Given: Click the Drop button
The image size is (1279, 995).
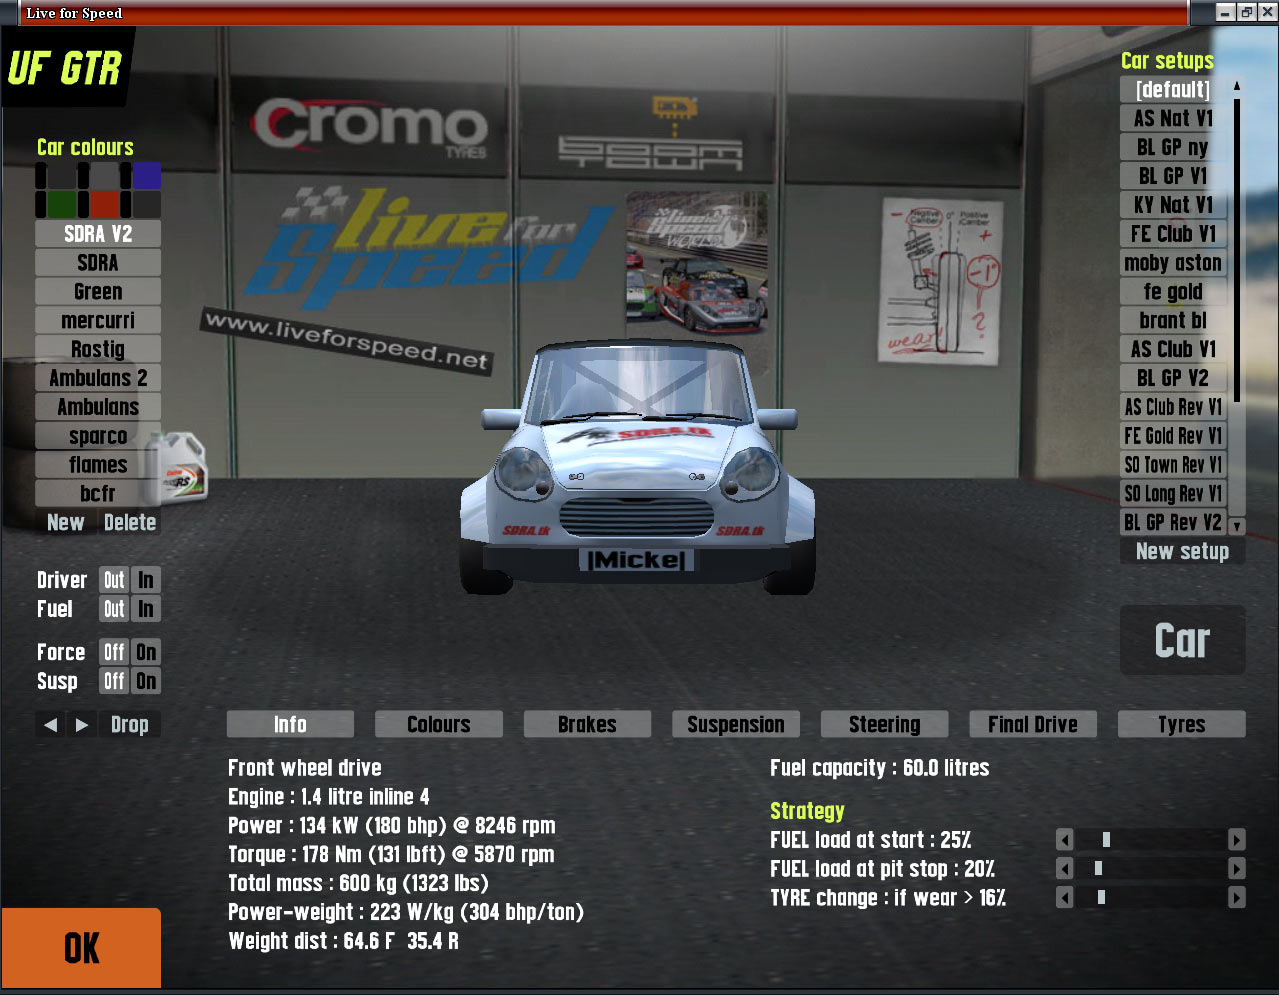Looking at the screenshot, I should click(x=130, y=725).
